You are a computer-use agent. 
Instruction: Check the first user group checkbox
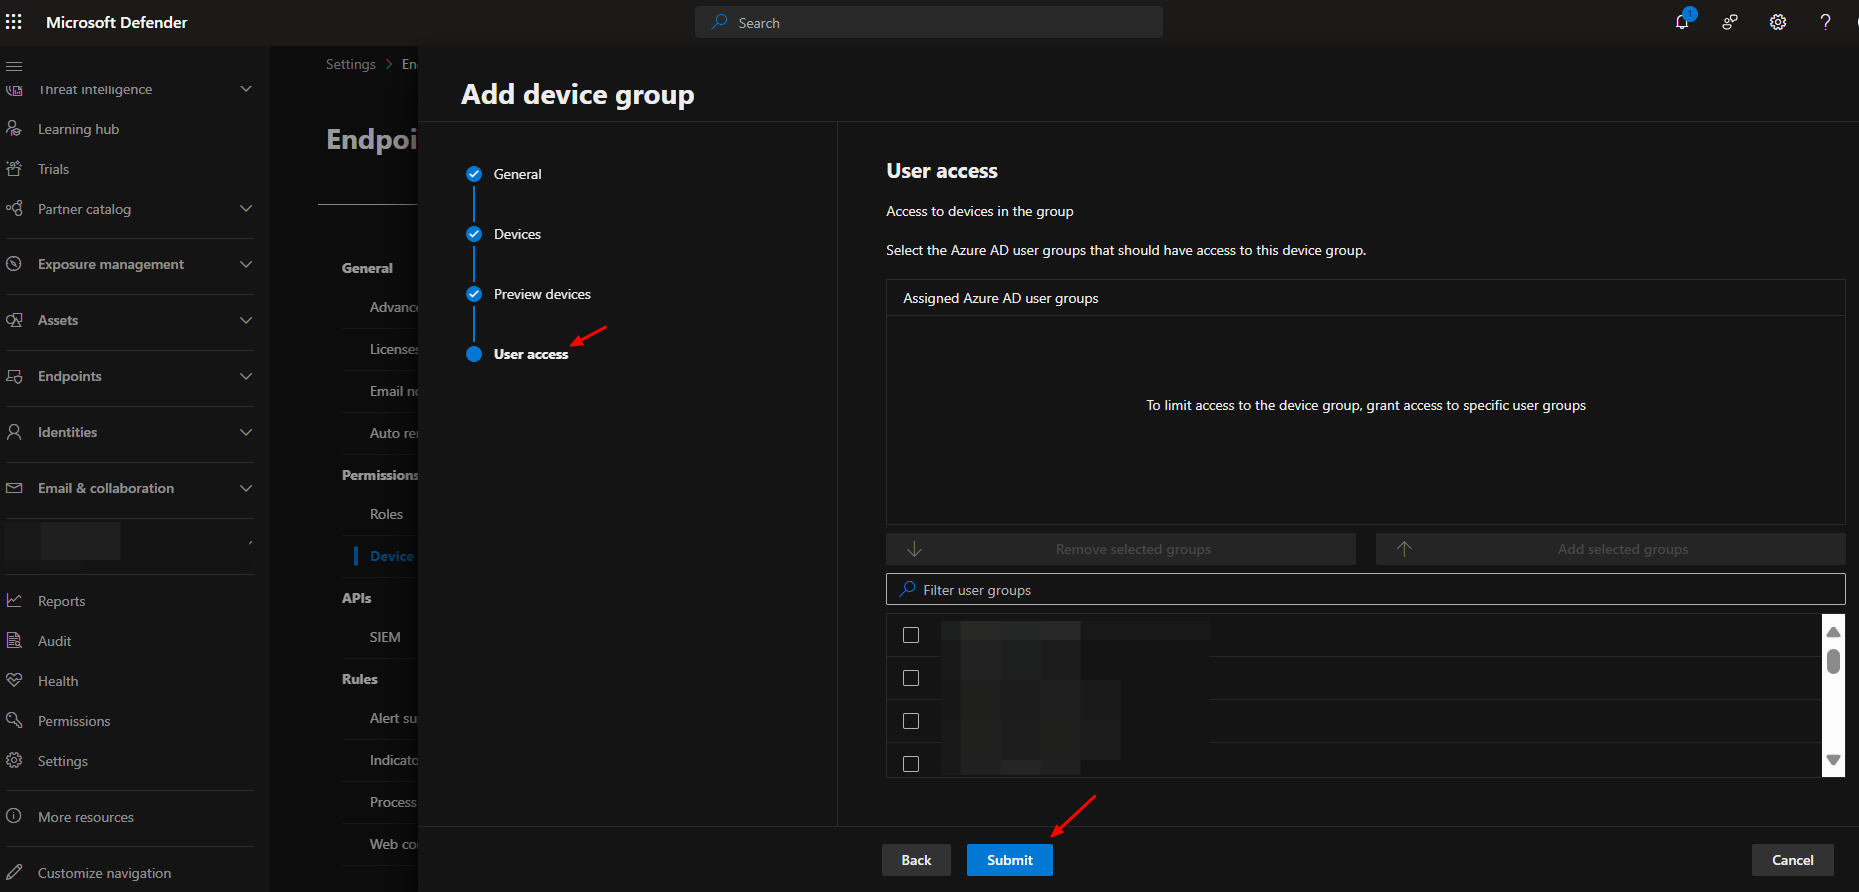pos(911,635)
